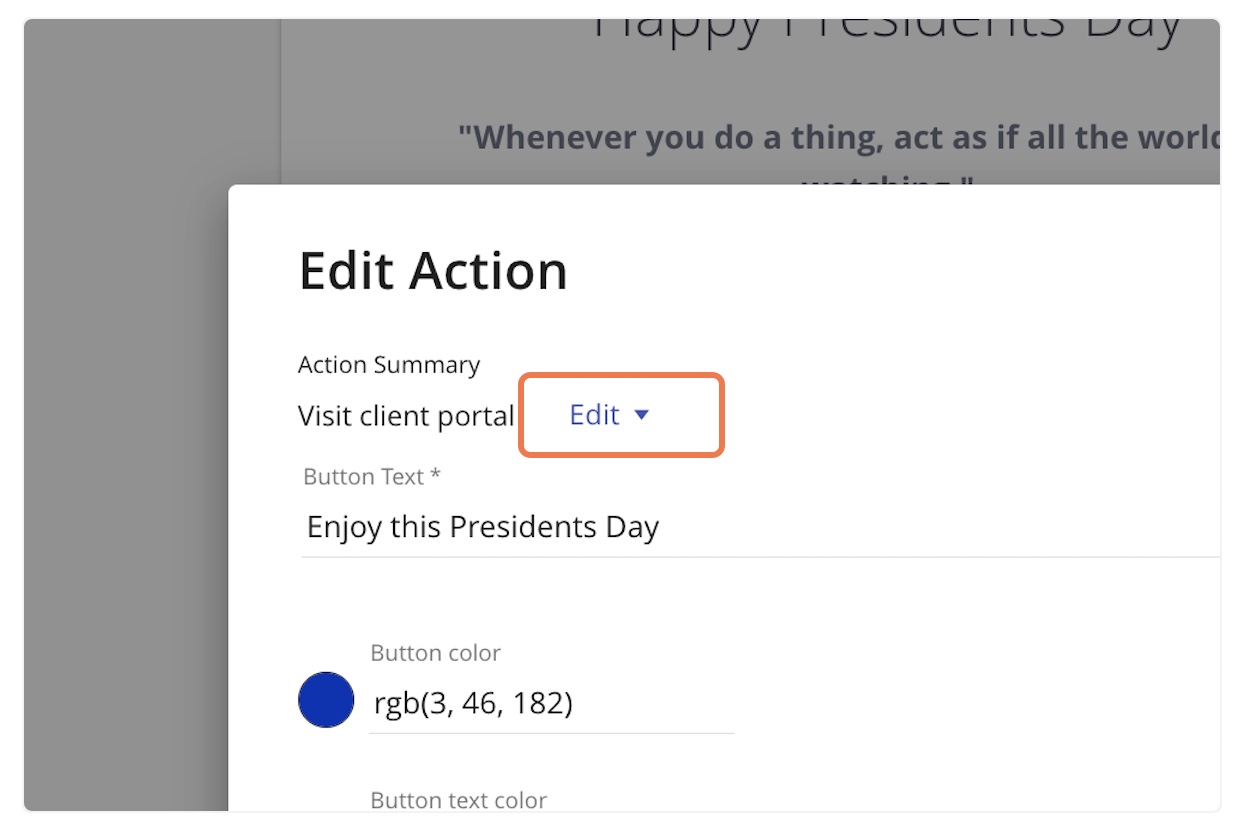Click the Action Summary label
This screenshot has height=840, width=1256.
(x=389, y=365)
